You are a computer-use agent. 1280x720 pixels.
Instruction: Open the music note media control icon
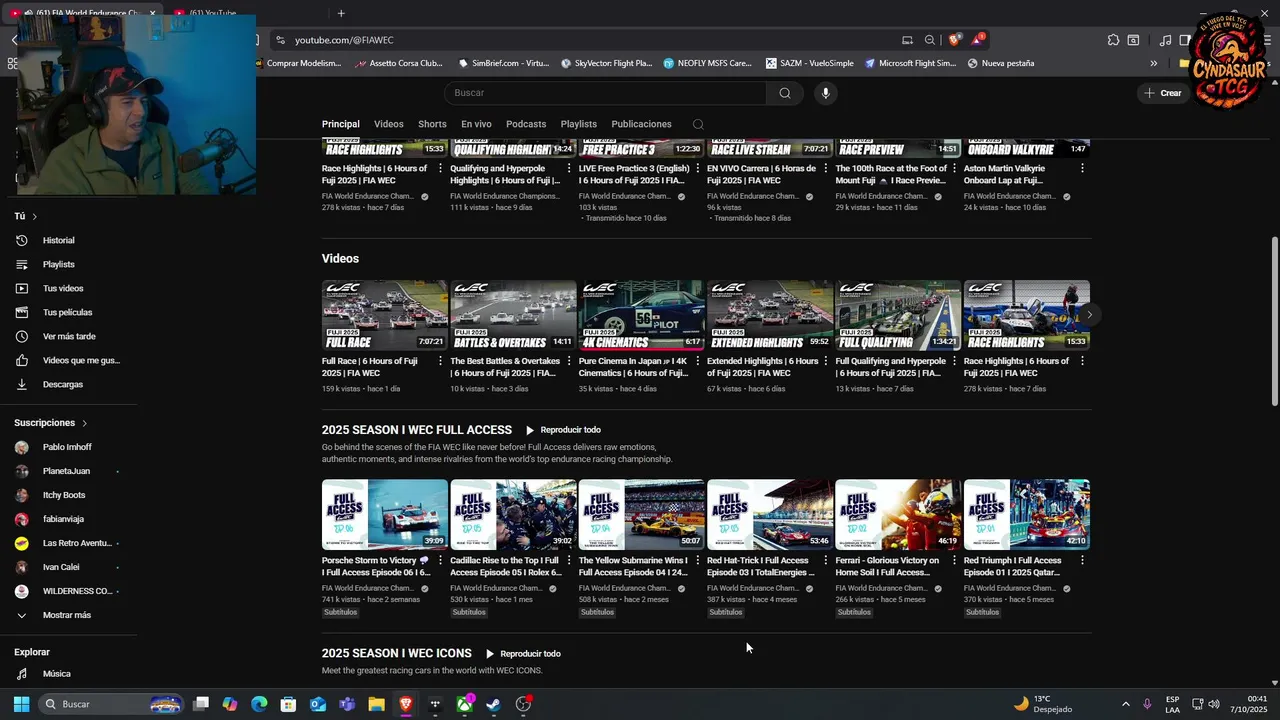[1165, 40]
